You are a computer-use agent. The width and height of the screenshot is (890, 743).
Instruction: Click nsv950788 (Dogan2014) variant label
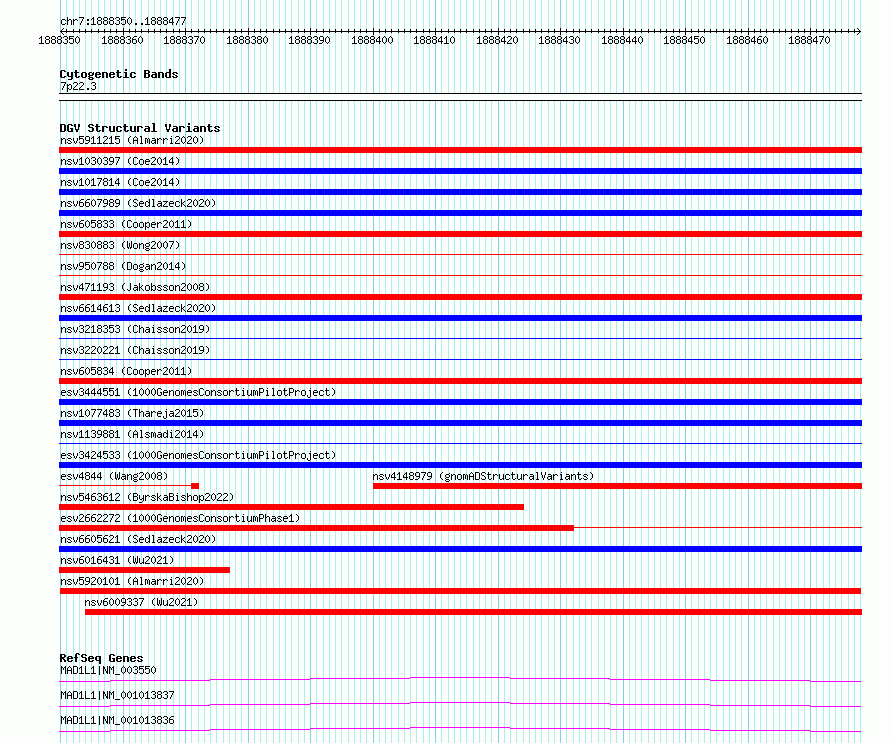coord(123,266)
